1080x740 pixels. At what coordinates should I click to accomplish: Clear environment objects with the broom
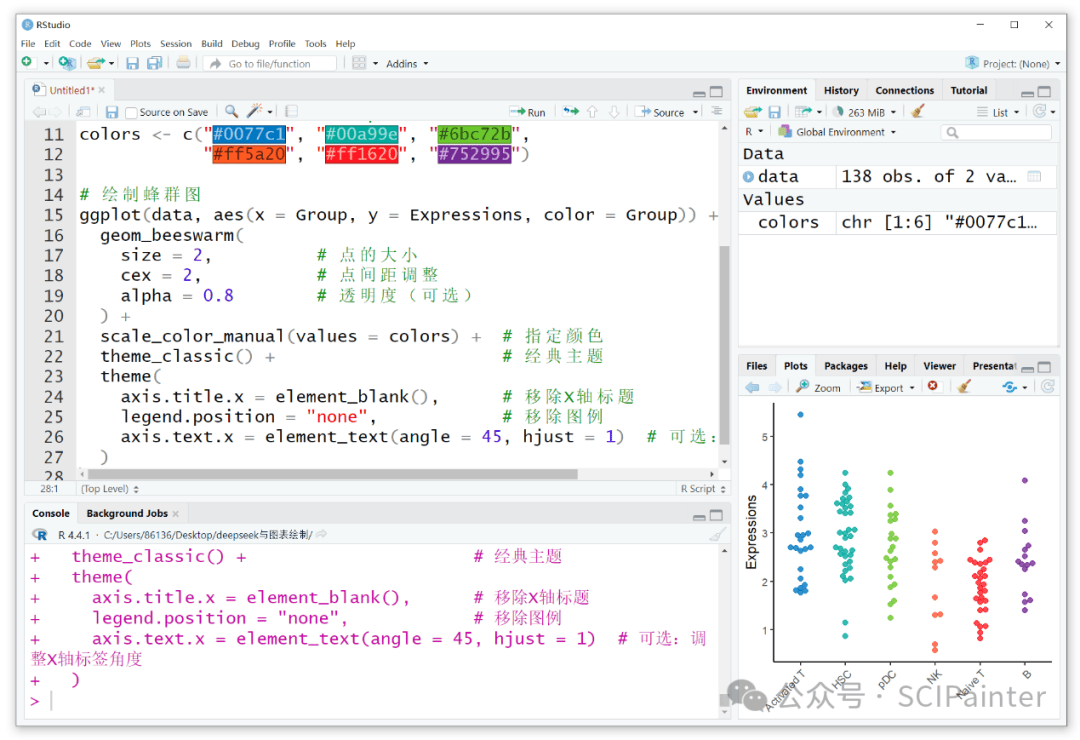(917, 112)
